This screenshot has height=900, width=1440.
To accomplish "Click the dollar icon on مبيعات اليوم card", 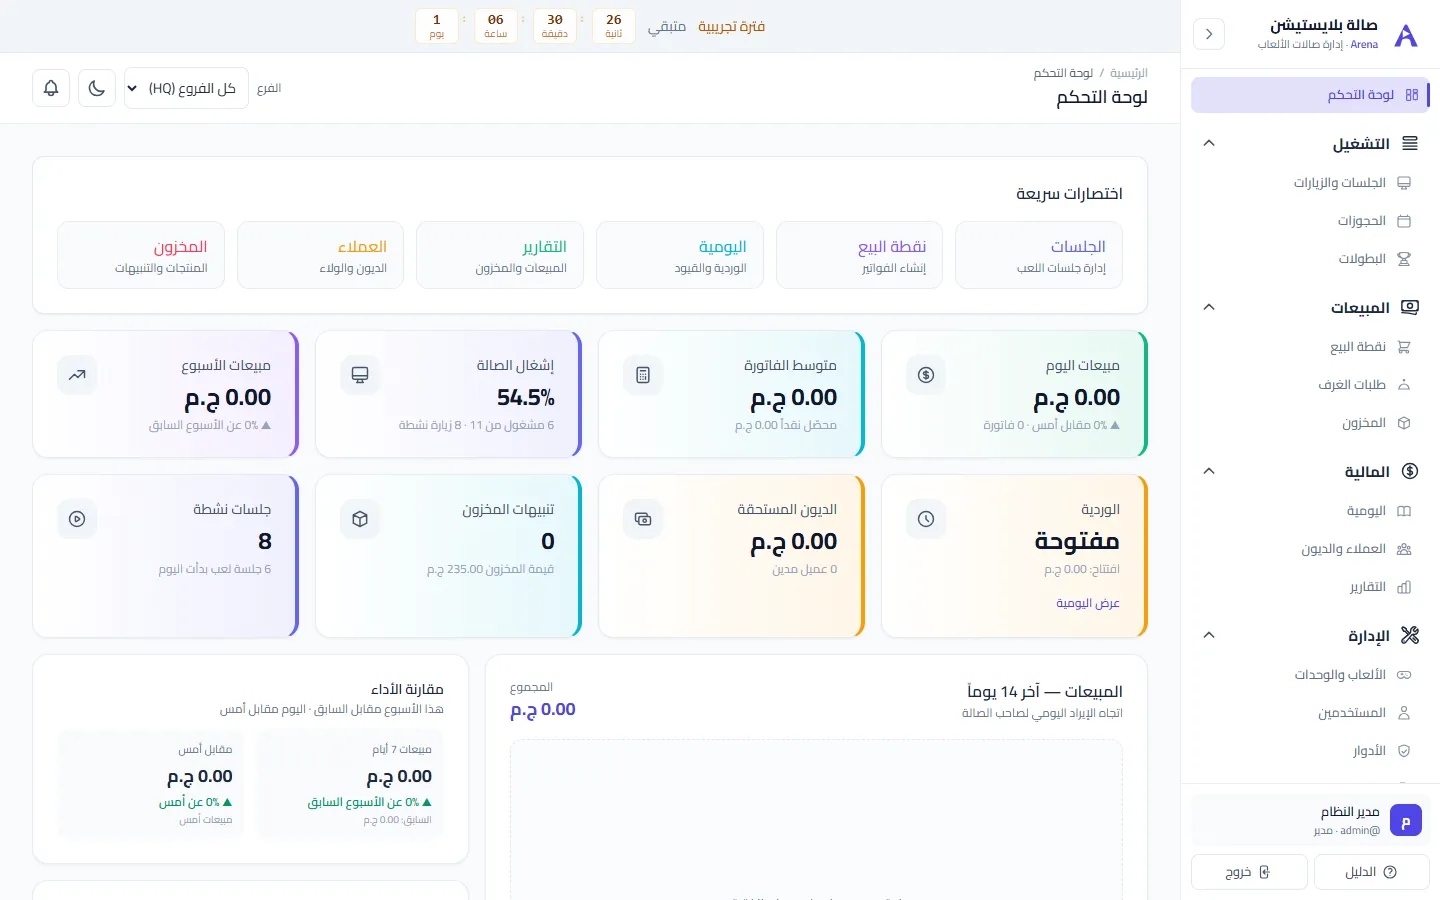I will pyautogui.click(x=926, y=375).
